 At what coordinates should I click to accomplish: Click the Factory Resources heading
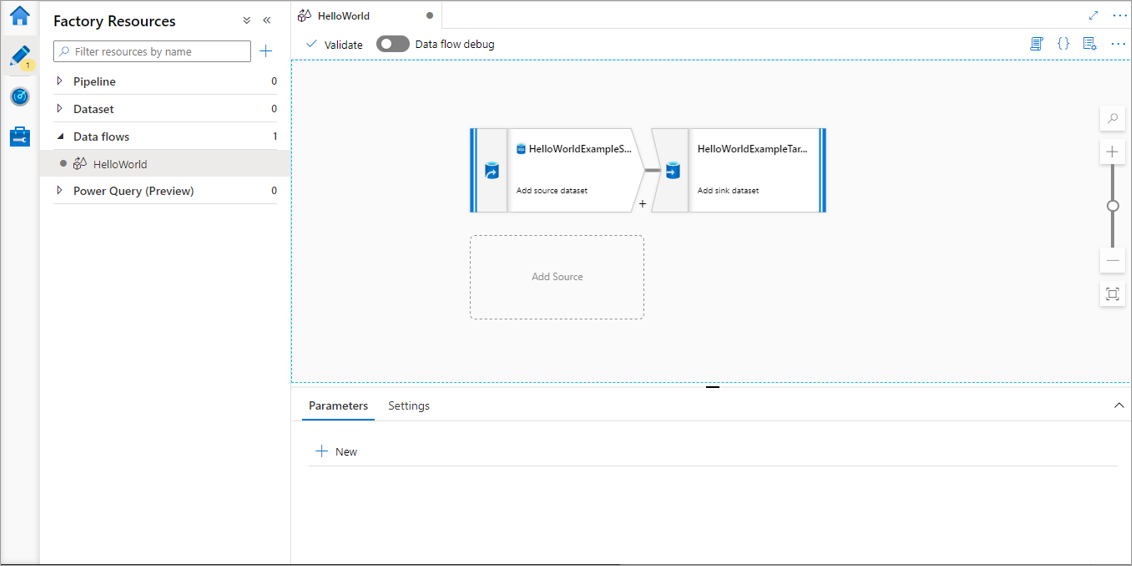coord(114,21)
